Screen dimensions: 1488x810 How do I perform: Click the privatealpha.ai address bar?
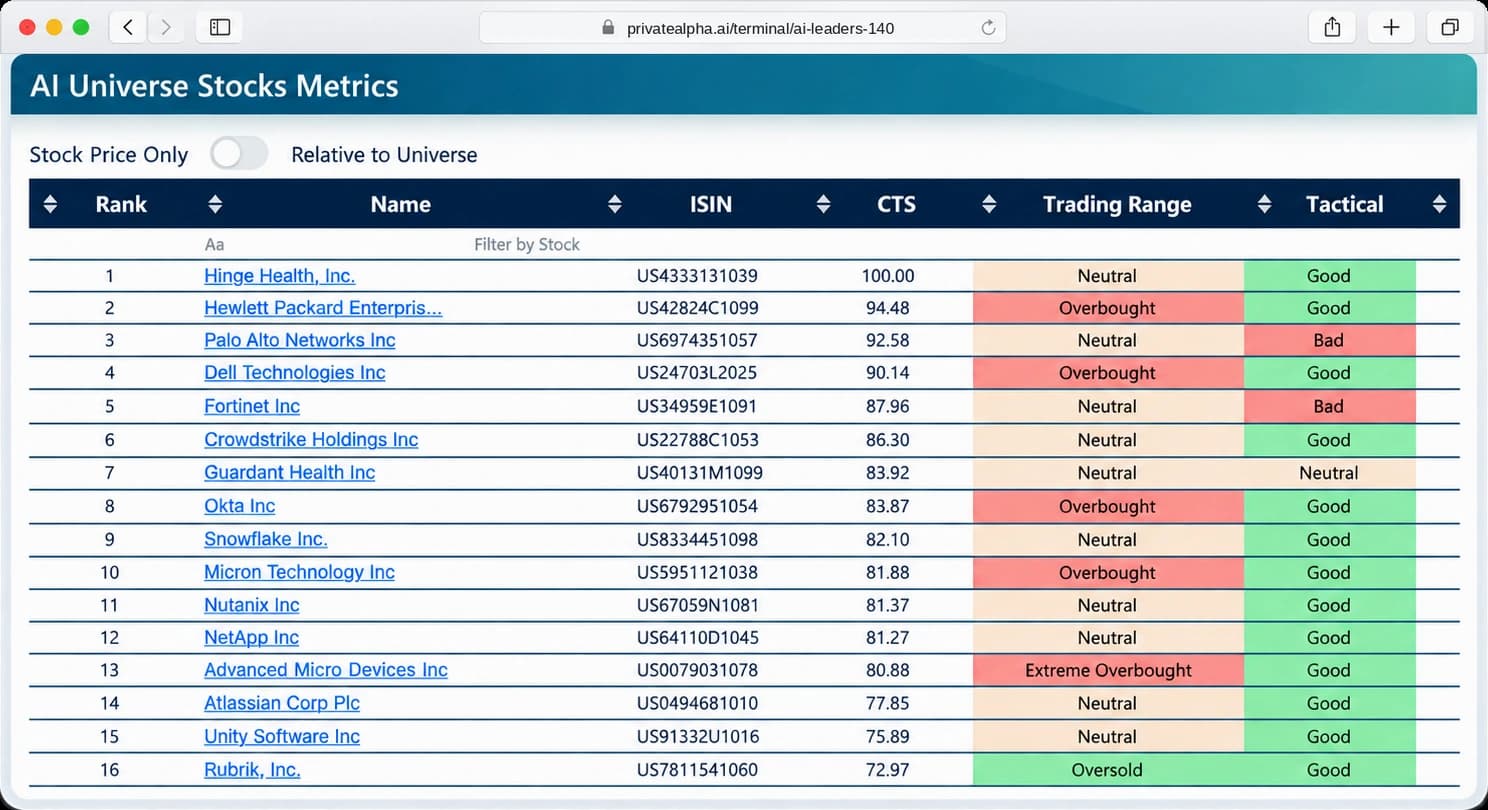coord(743,28)
